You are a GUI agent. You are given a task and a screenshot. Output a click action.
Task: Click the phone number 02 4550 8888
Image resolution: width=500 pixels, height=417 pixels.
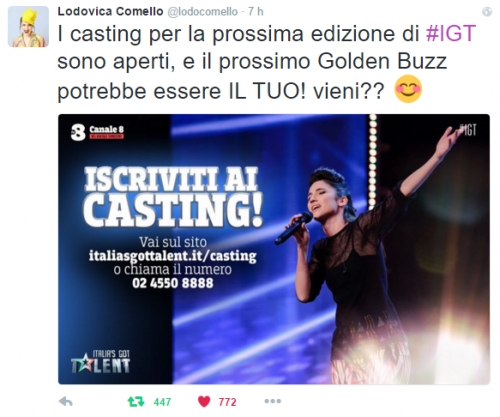coord(173,283)
